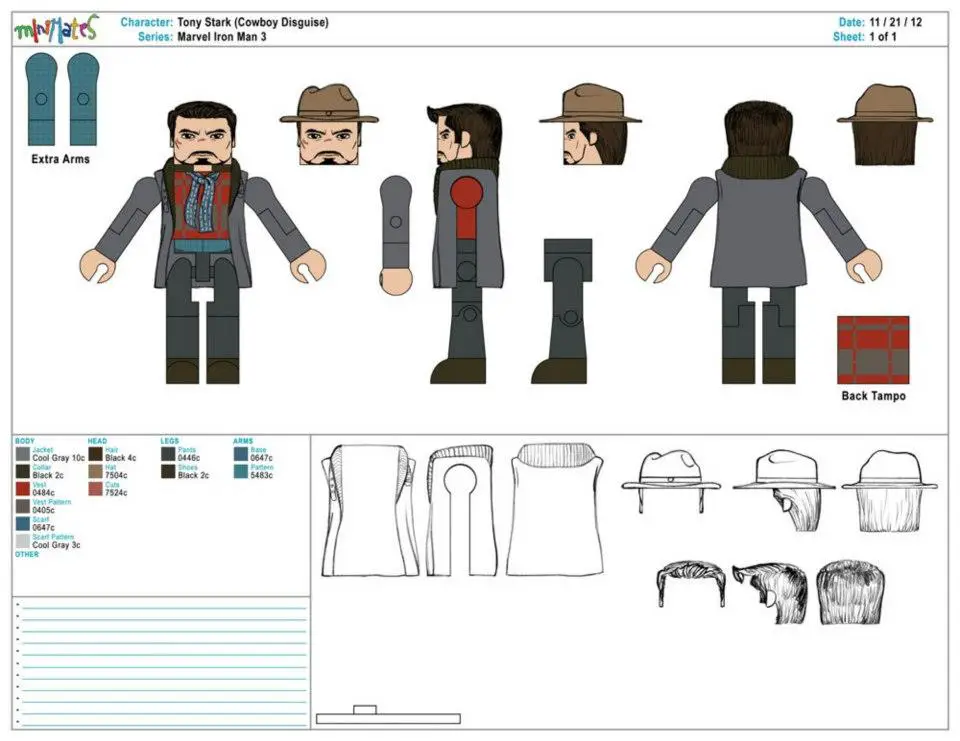Click the 'Marvel Iron Man 3' series text
The image size is (960, 741).
point(222,37)
